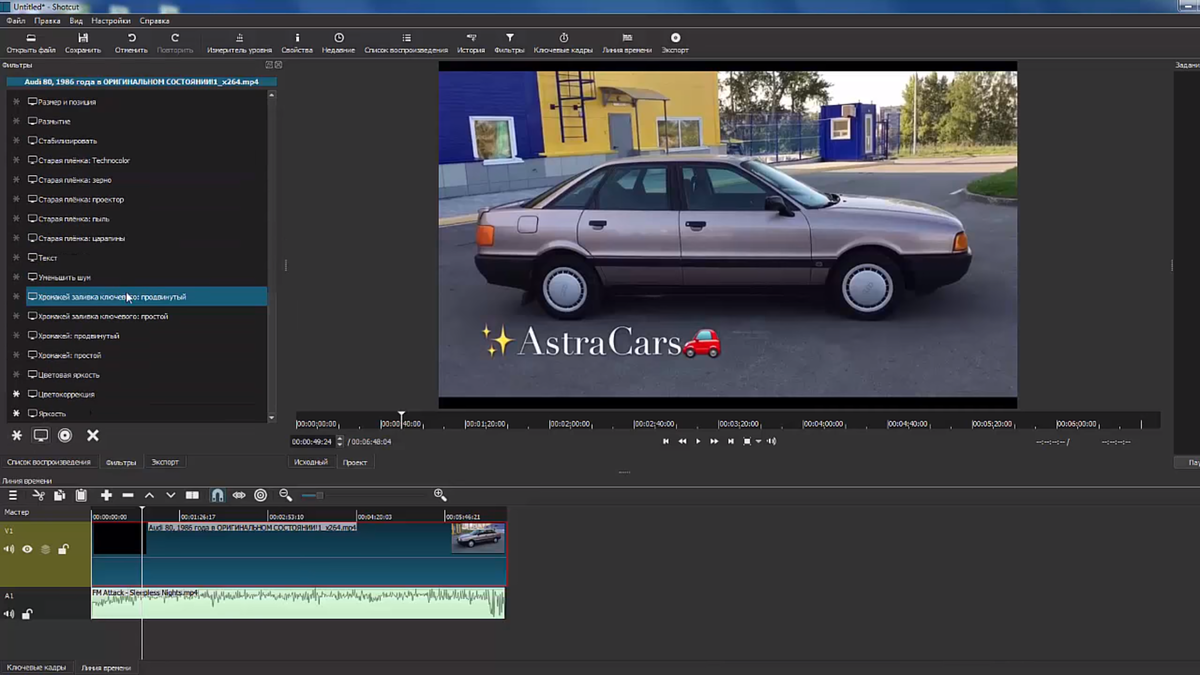The height and width of the screenshot is (675, 1200).
Task: Click the current timecode field 00:00:49:24
Action: pyautogui.click(x=312, y=441)
